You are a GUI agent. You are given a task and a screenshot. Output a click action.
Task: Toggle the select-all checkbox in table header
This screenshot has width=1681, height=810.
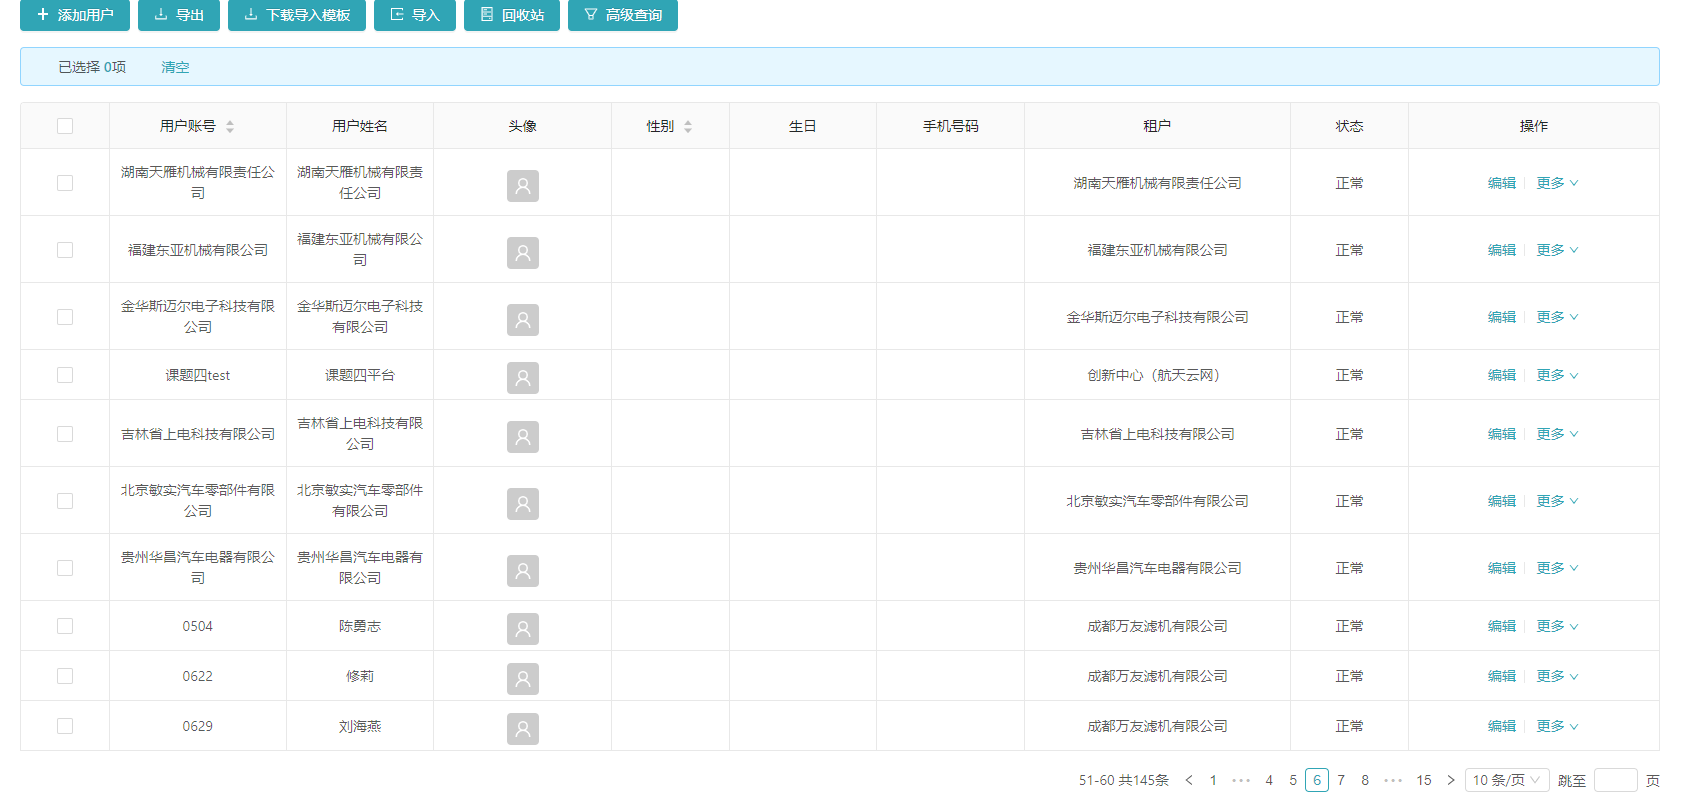coord(65,126)
